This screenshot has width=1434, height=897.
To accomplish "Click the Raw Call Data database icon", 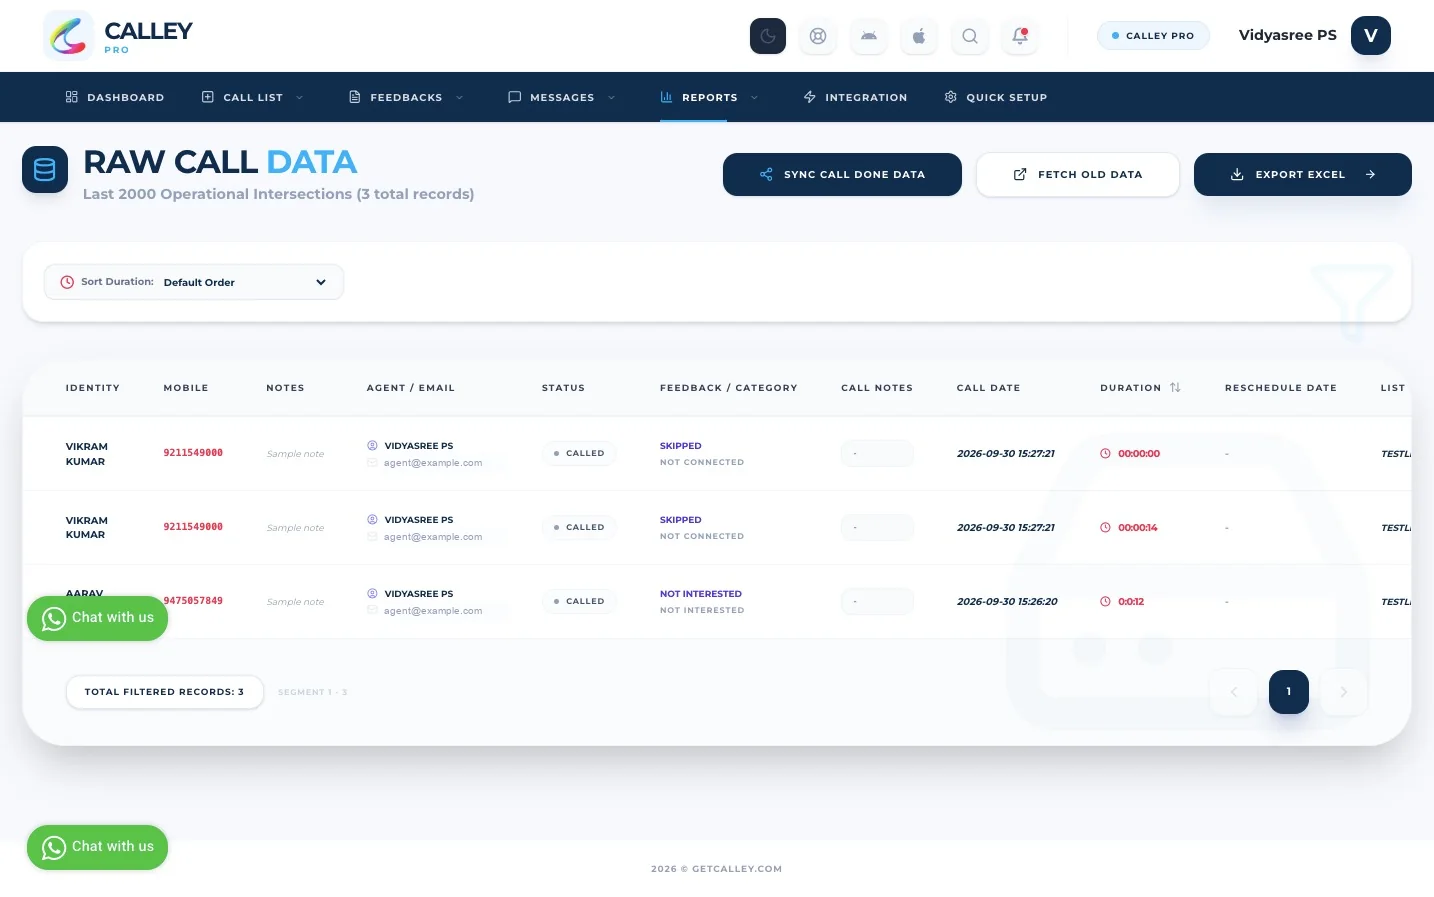I will [45, 170].
